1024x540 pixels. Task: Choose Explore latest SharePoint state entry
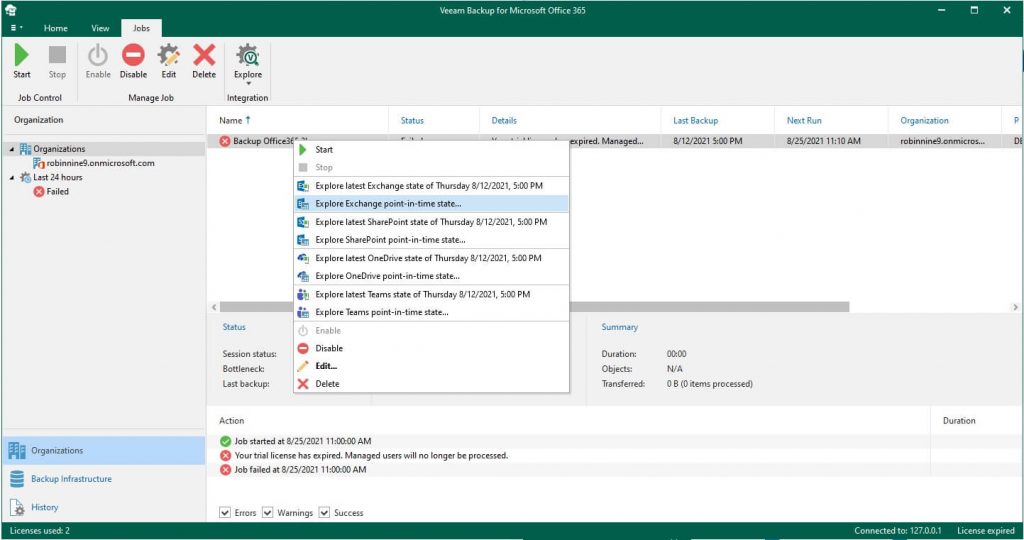[x=431, y=222]
